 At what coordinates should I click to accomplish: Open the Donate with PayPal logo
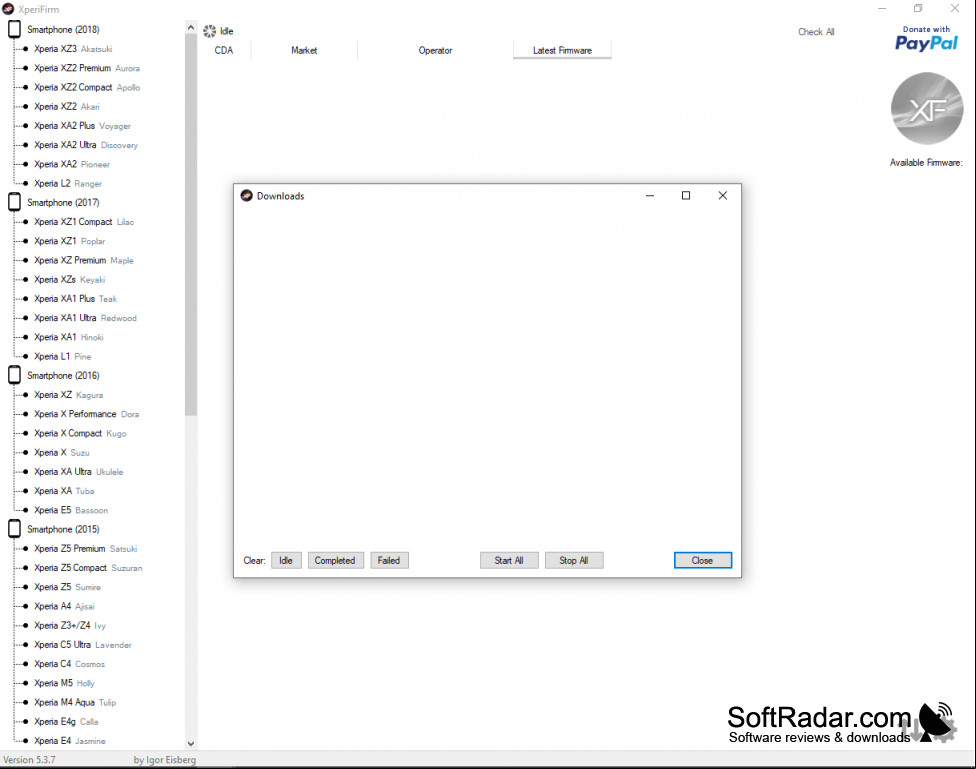[x=926, y=39]
